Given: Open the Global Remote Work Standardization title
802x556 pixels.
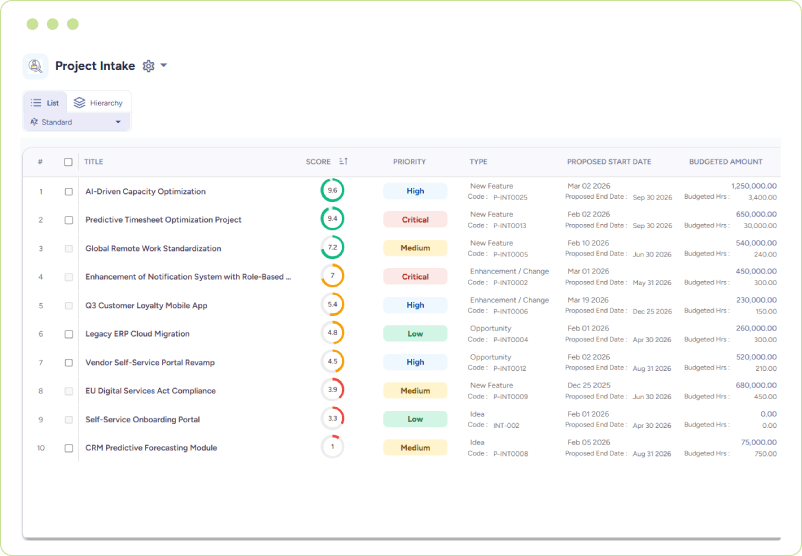Looking at the screenshot, I should pyautogui.click(x=153, y=249).
